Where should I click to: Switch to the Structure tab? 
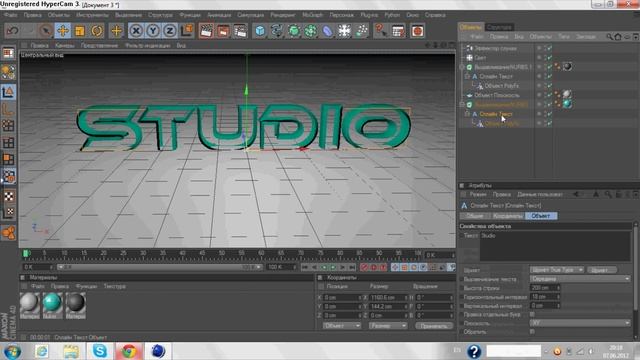pyautogui.click(x=499, y=27)
